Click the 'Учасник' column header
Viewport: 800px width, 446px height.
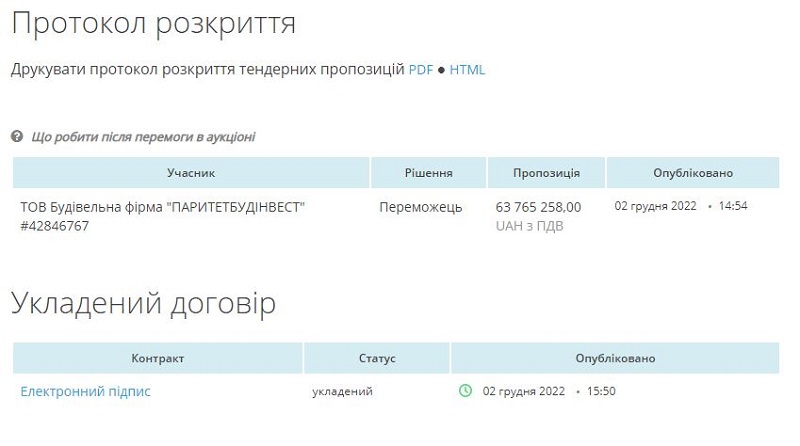tap(191, 173)
